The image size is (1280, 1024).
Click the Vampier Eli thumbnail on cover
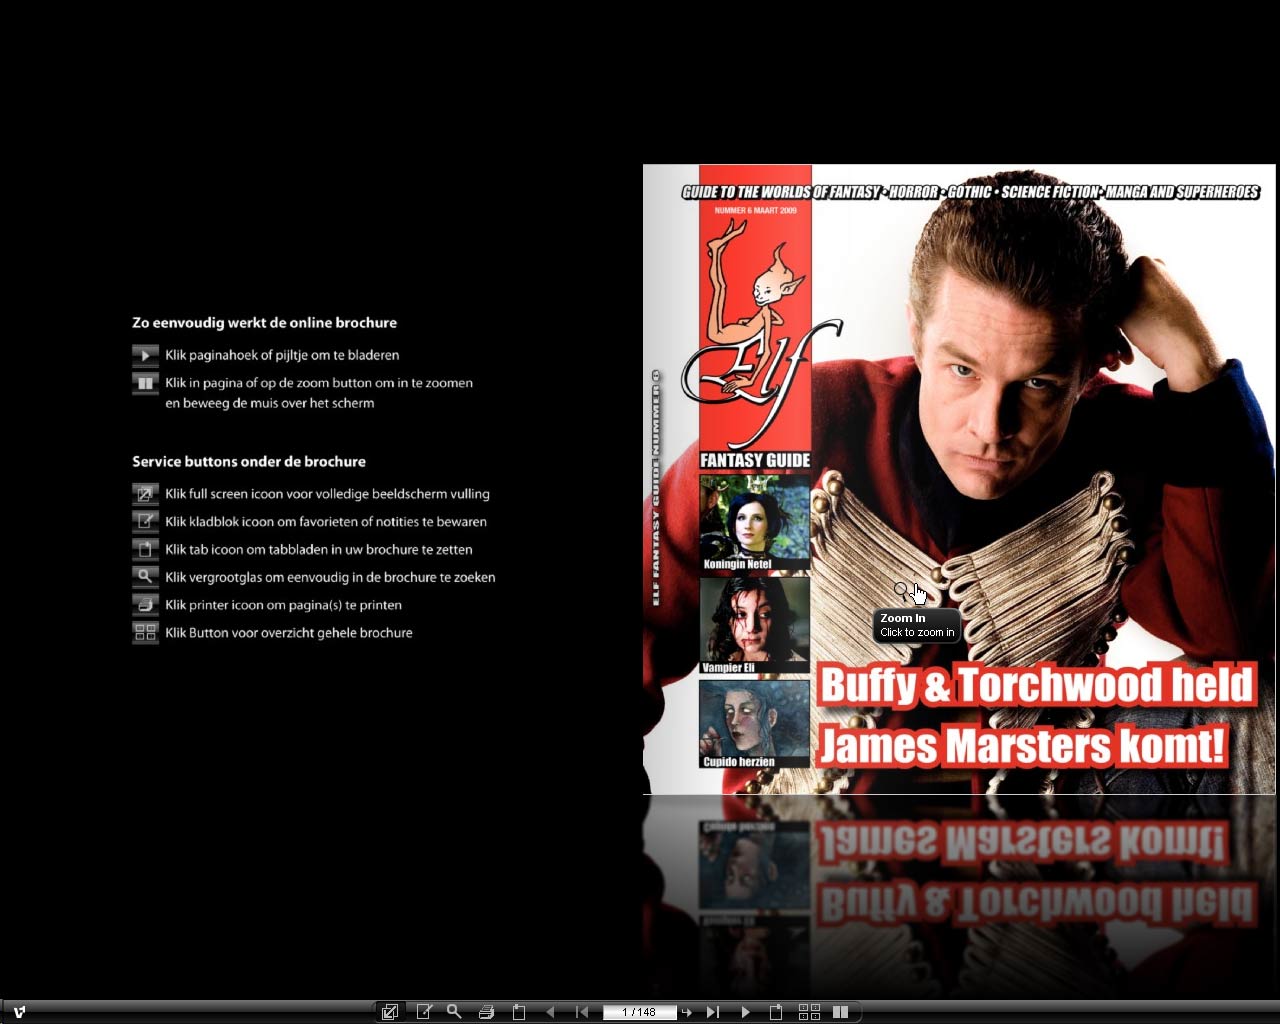[x=754, y=625]
